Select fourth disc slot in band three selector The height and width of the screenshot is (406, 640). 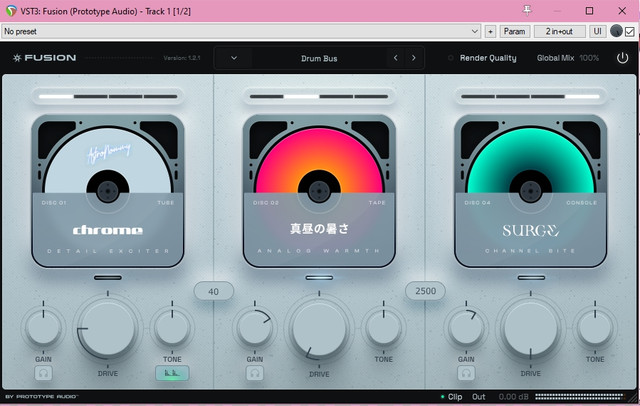(x=582, y=97)
